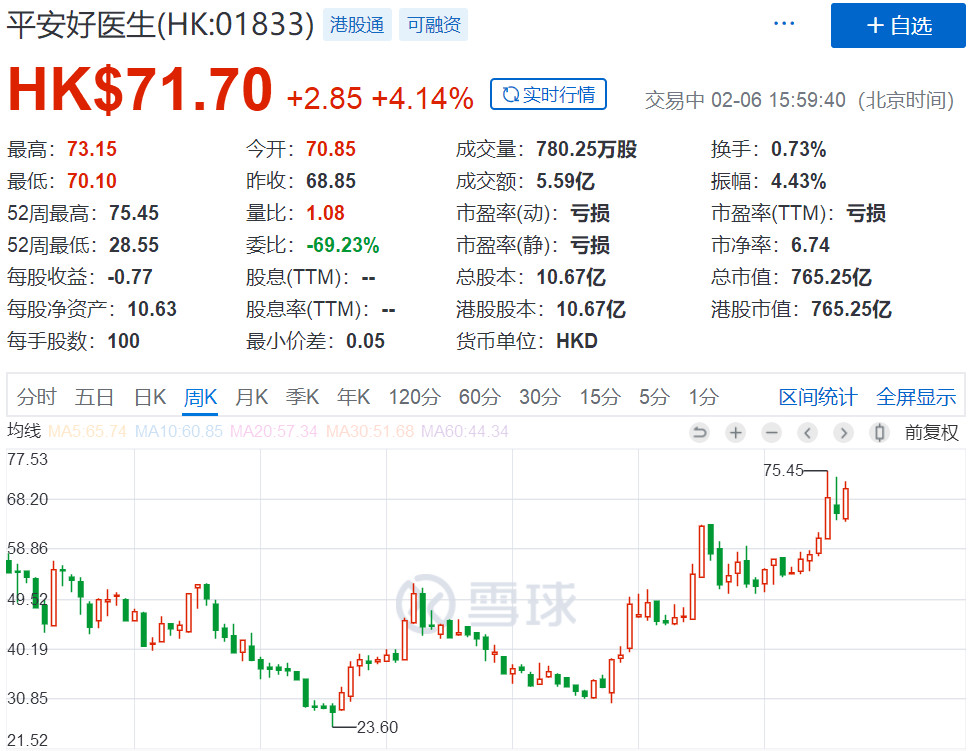This screenshot has height=751, width=969.
Task: Click the 振幅 value 4.43%
Action: [x=798, y=181]
